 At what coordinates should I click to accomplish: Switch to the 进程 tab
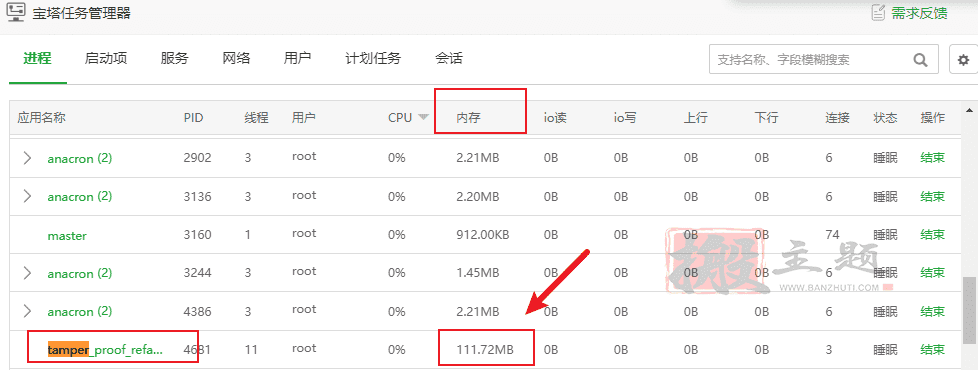pyautogui.click(x=37, y=59)
